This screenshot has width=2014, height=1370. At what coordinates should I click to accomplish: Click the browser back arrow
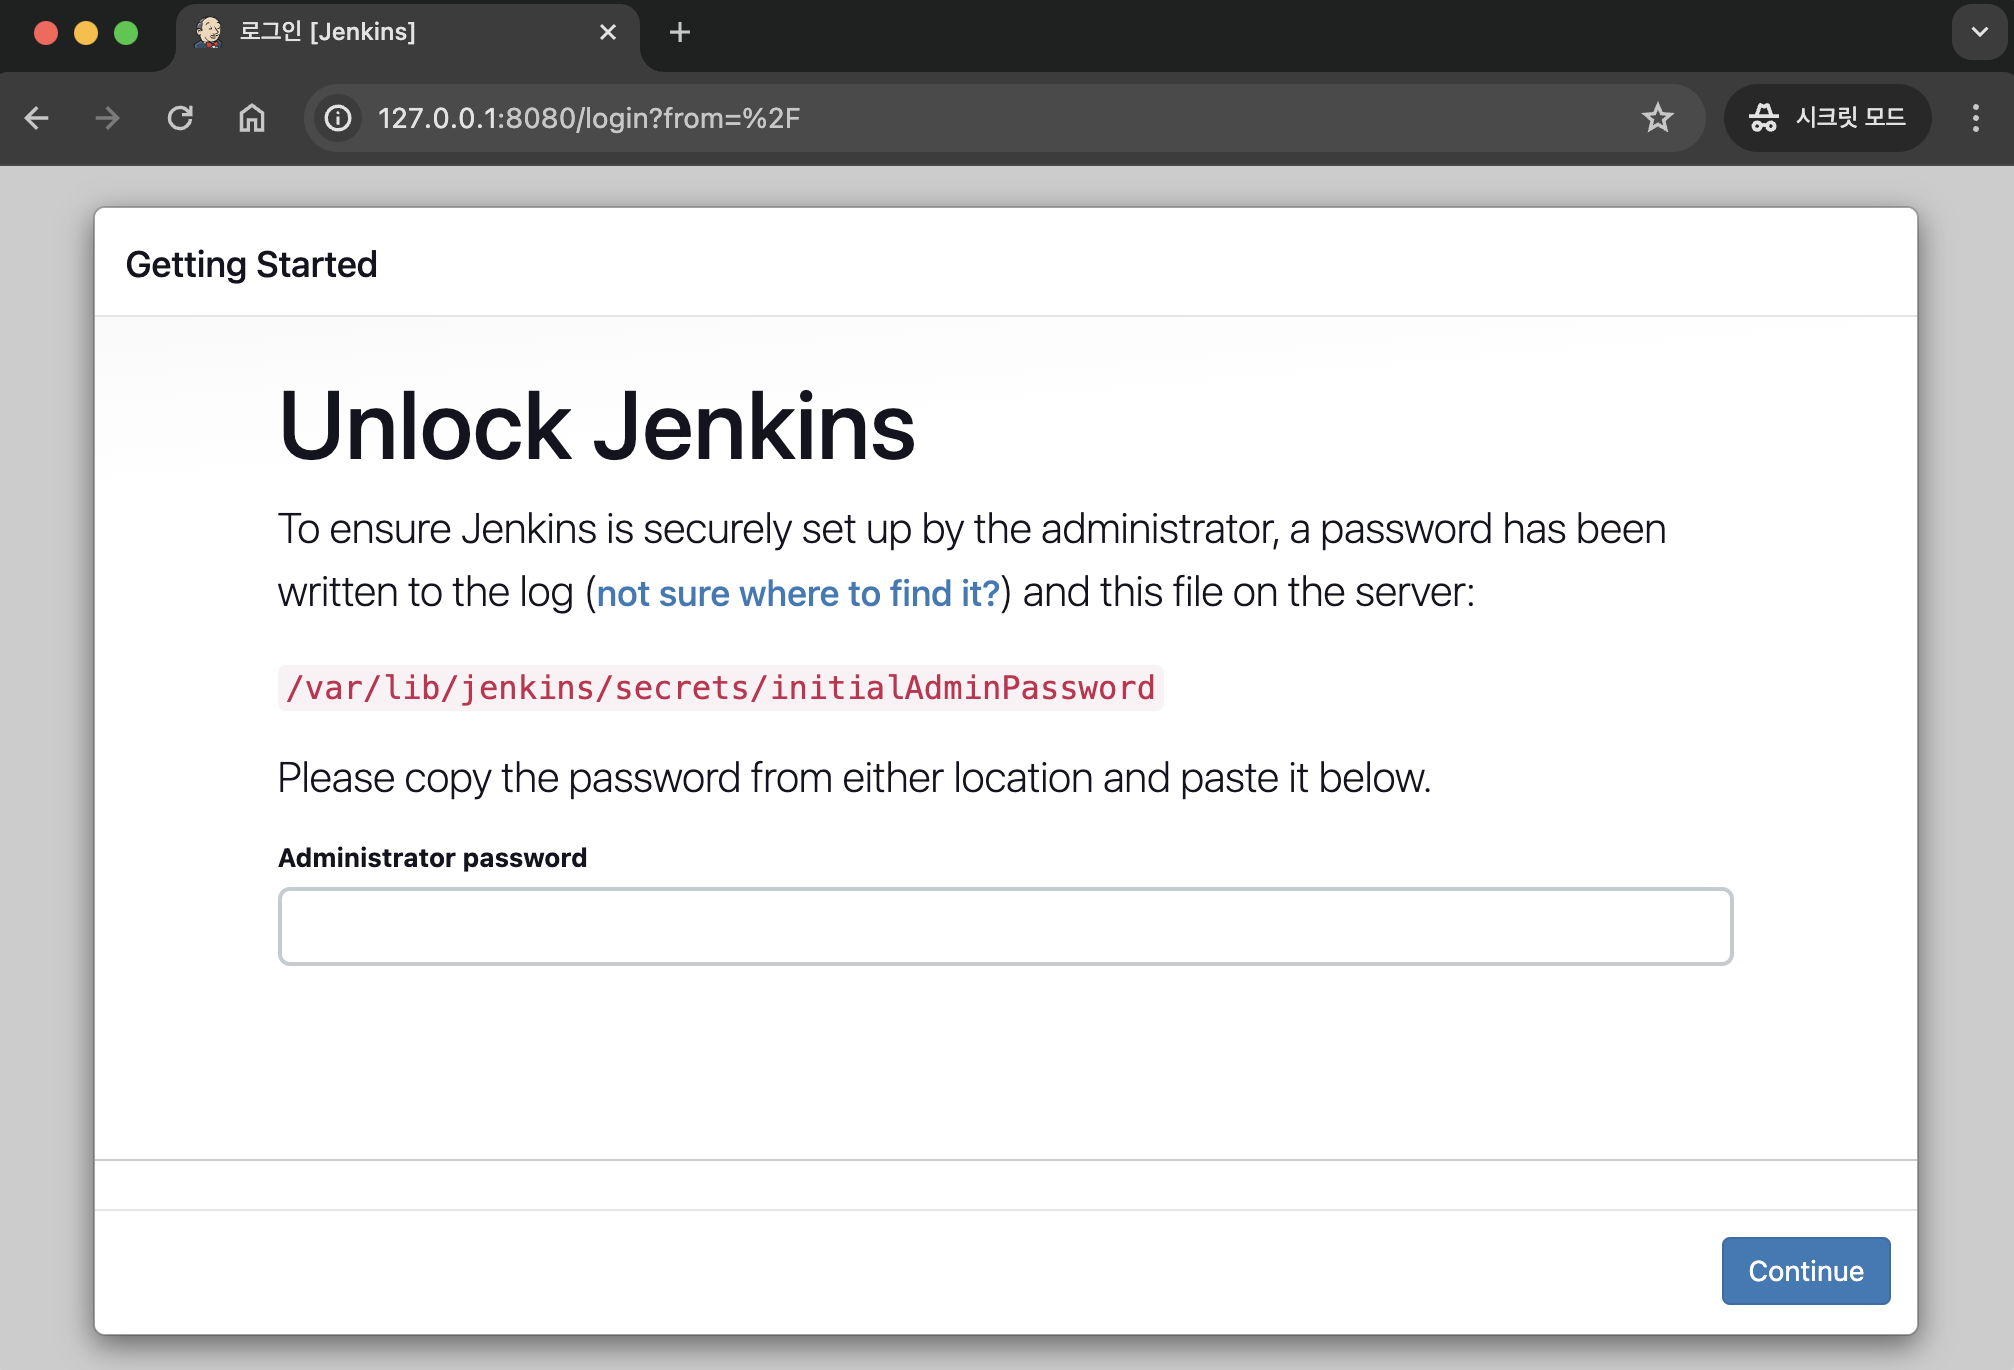37,118
